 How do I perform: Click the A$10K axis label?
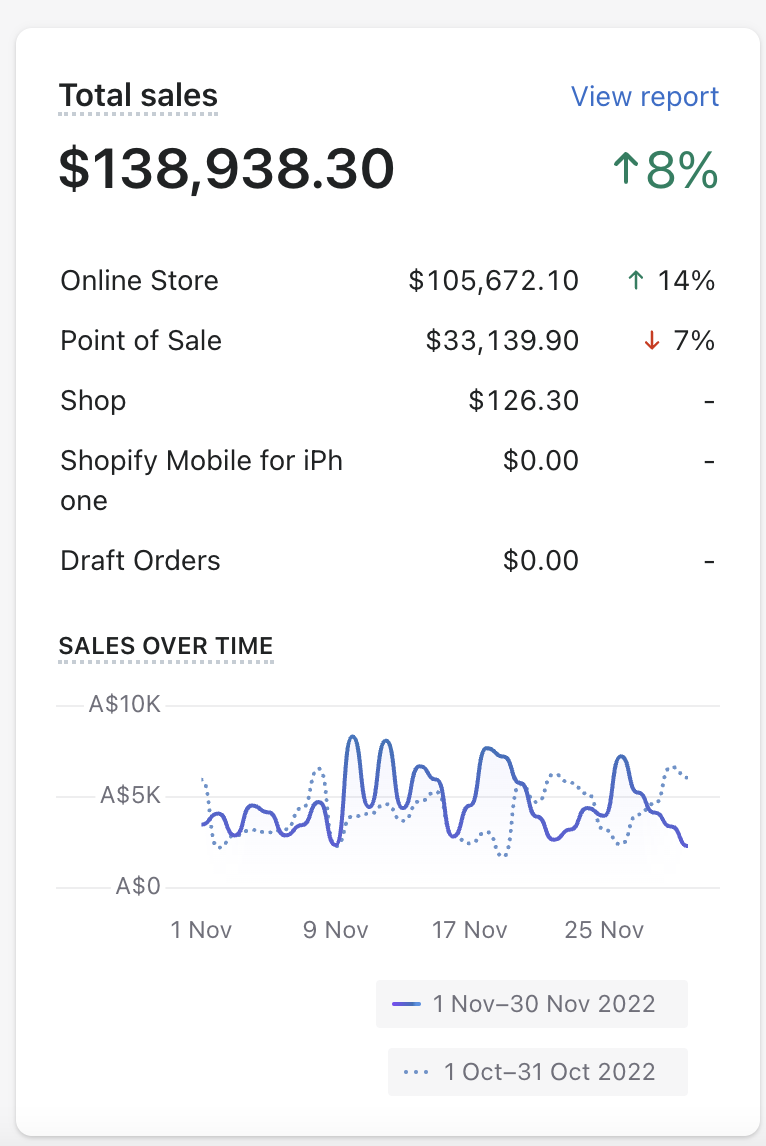point(125,705)
